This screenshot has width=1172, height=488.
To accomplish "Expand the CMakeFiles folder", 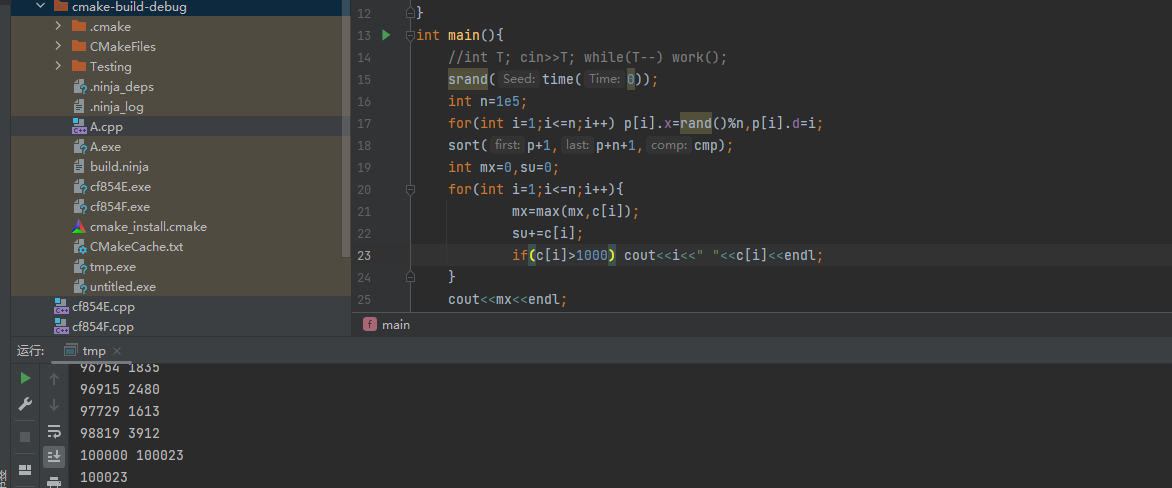I will click(x=58, y=46).
